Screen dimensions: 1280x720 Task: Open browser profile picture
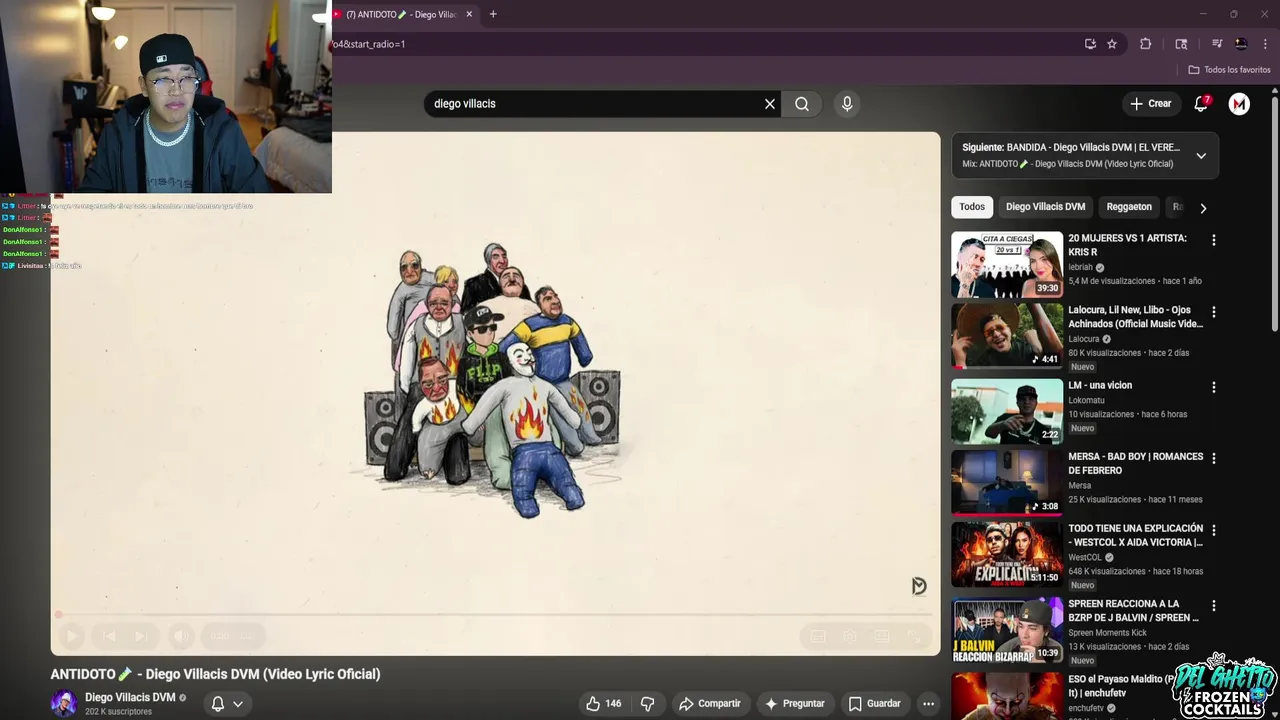(1241, 44)
